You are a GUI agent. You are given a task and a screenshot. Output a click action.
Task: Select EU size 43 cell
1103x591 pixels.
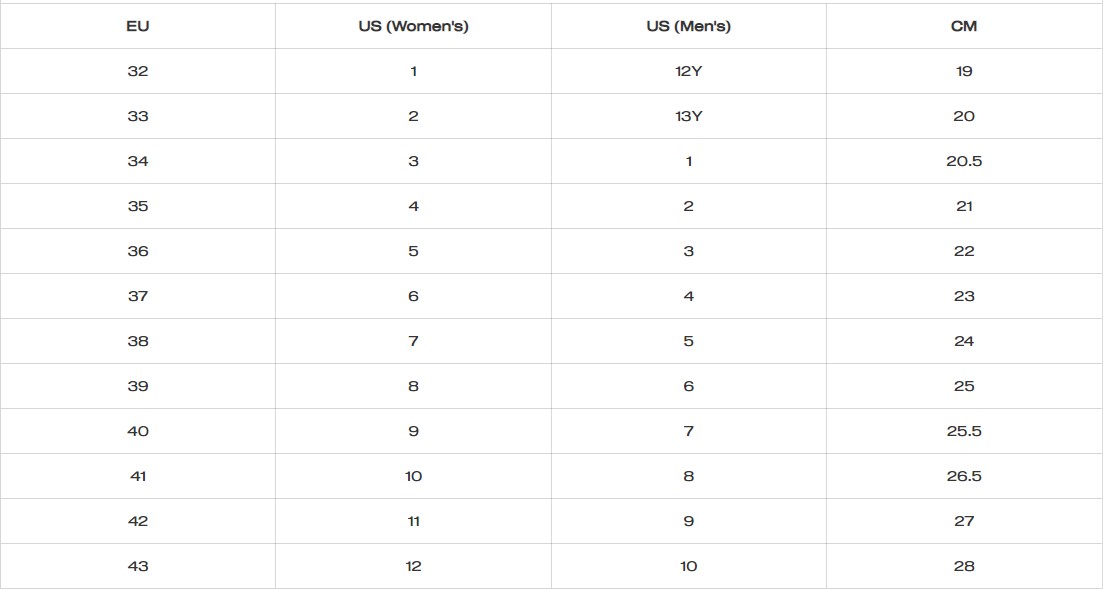pyautogui.click(x=138, y=566)
